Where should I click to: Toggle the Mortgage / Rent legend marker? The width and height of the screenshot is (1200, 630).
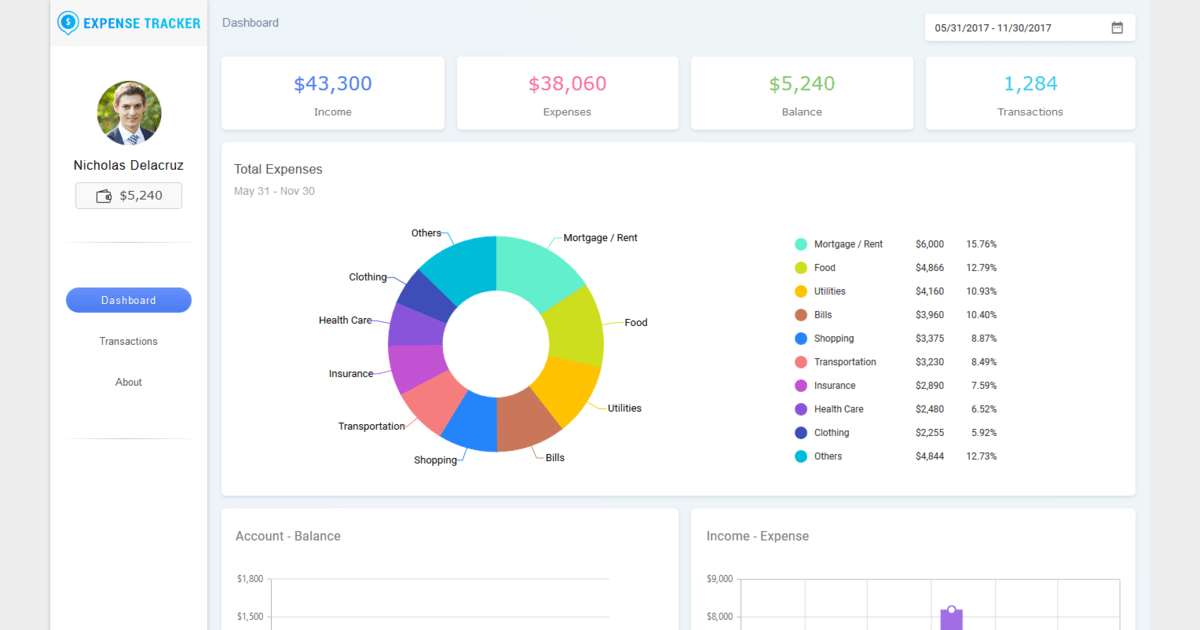[x=801, y=244]
